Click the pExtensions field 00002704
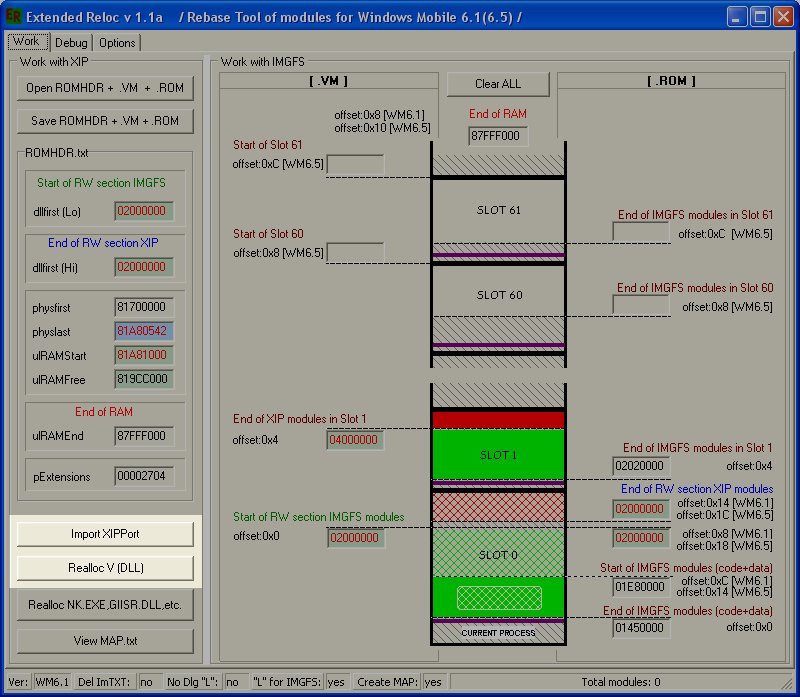The image size is (800, 697). point(144,477)
